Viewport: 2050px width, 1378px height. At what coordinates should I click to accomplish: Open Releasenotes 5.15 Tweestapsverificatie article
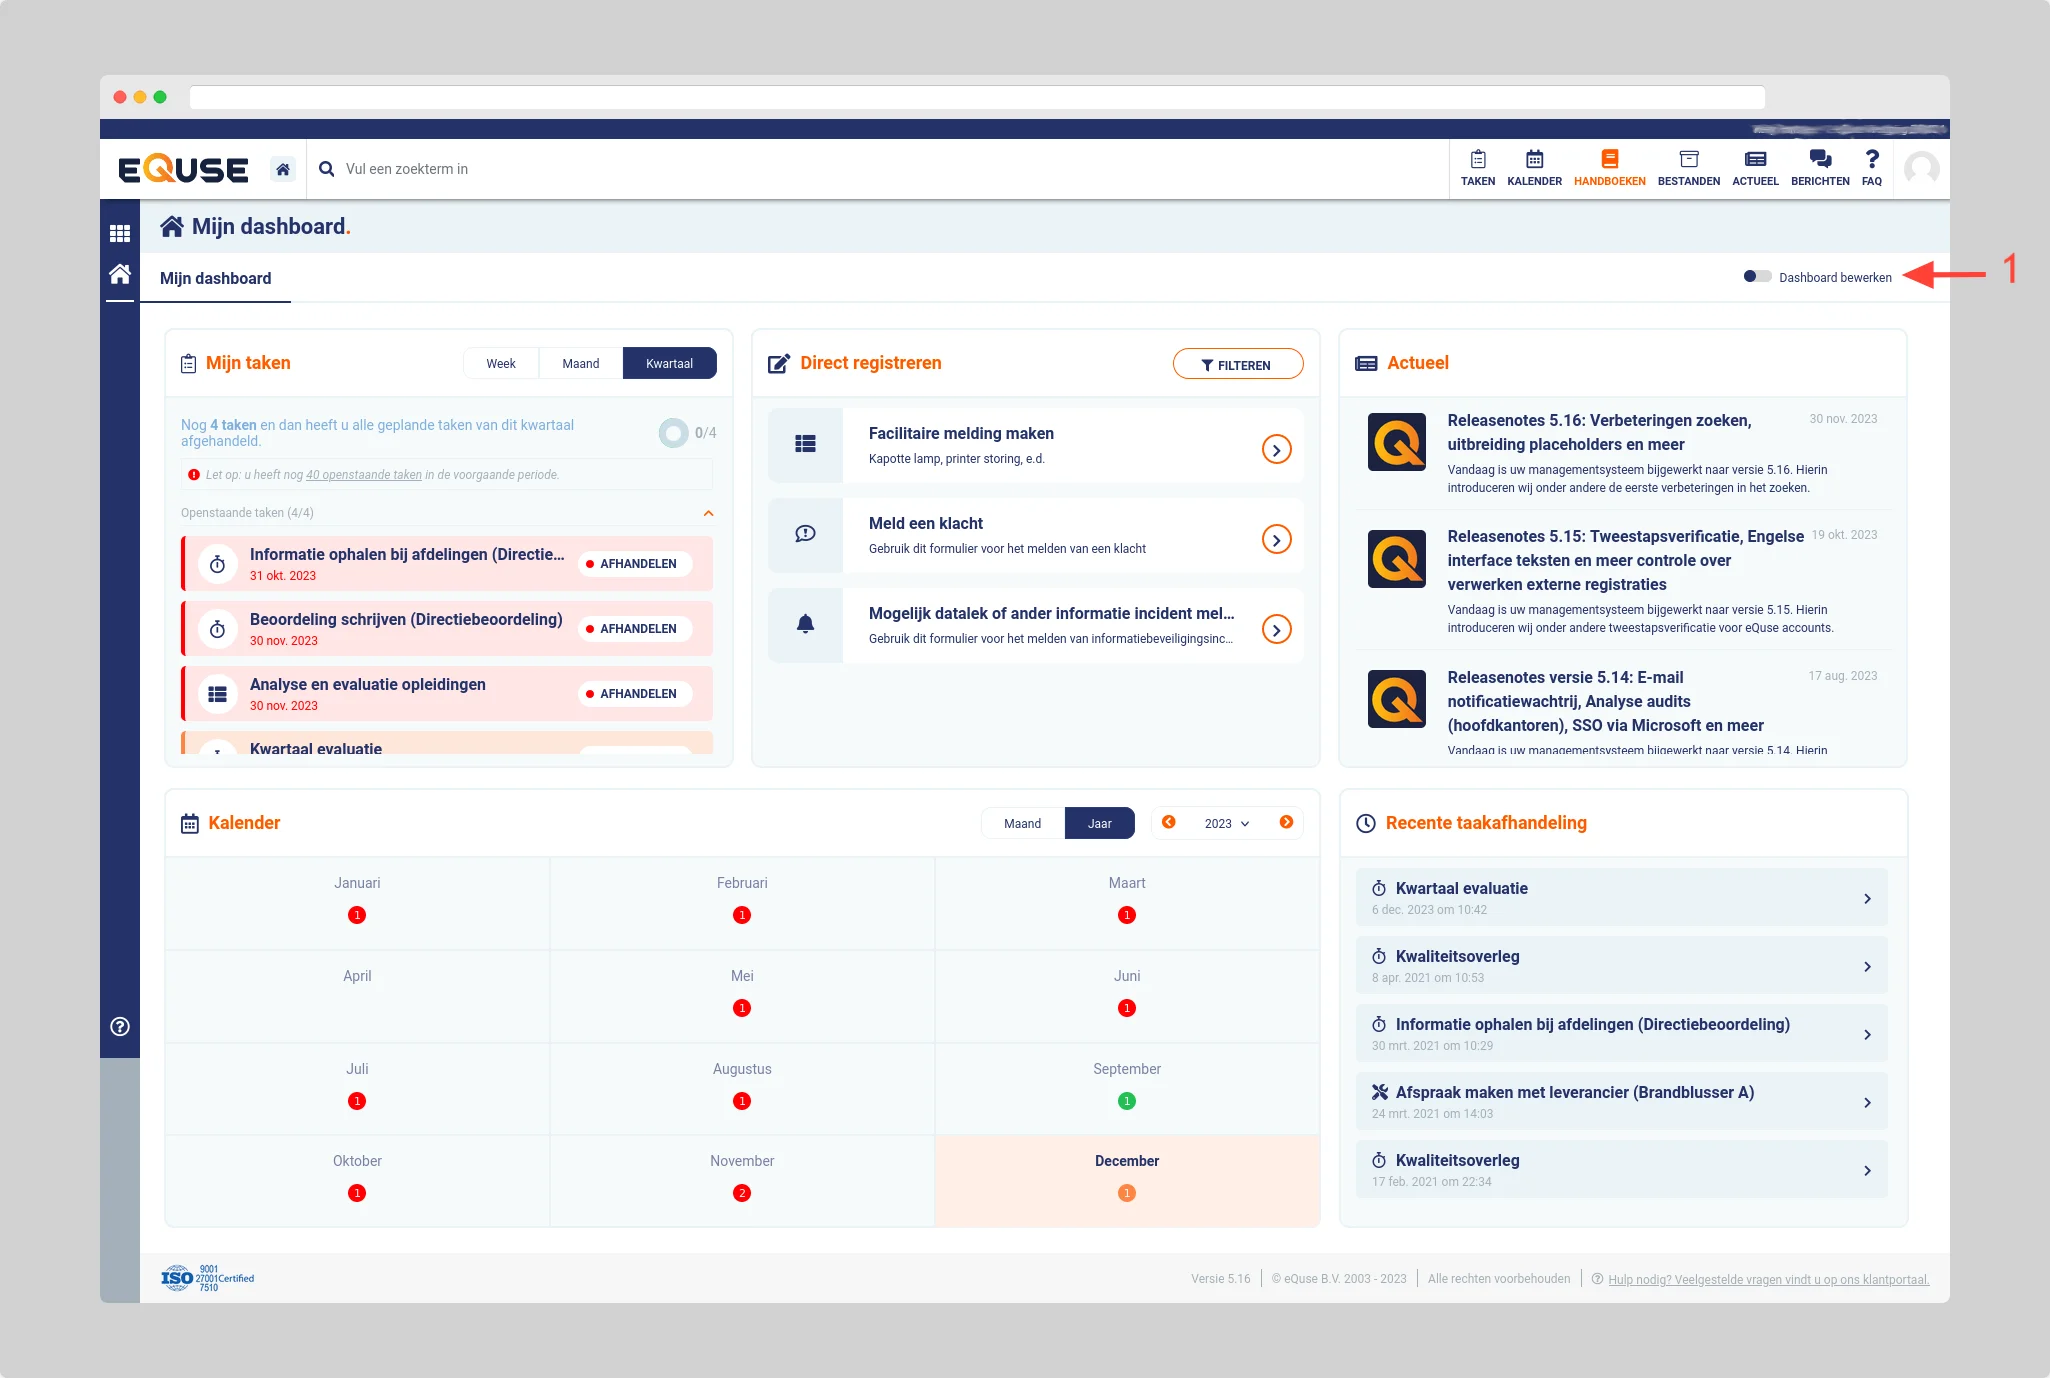point(1625,560)
